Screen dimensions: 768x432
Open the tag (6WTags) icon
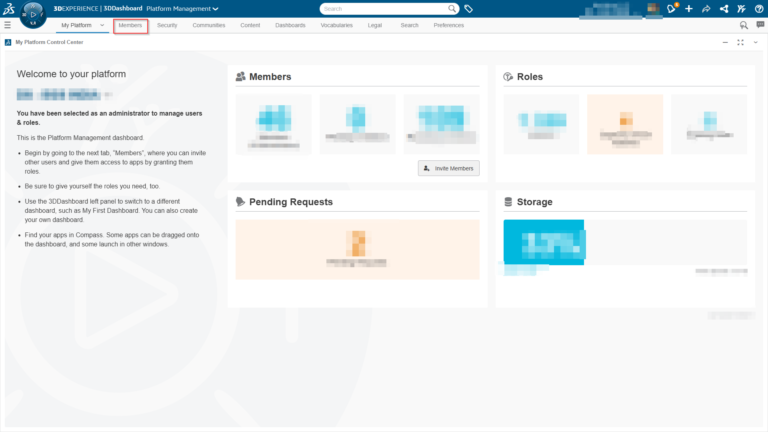(x=468, y=9)
